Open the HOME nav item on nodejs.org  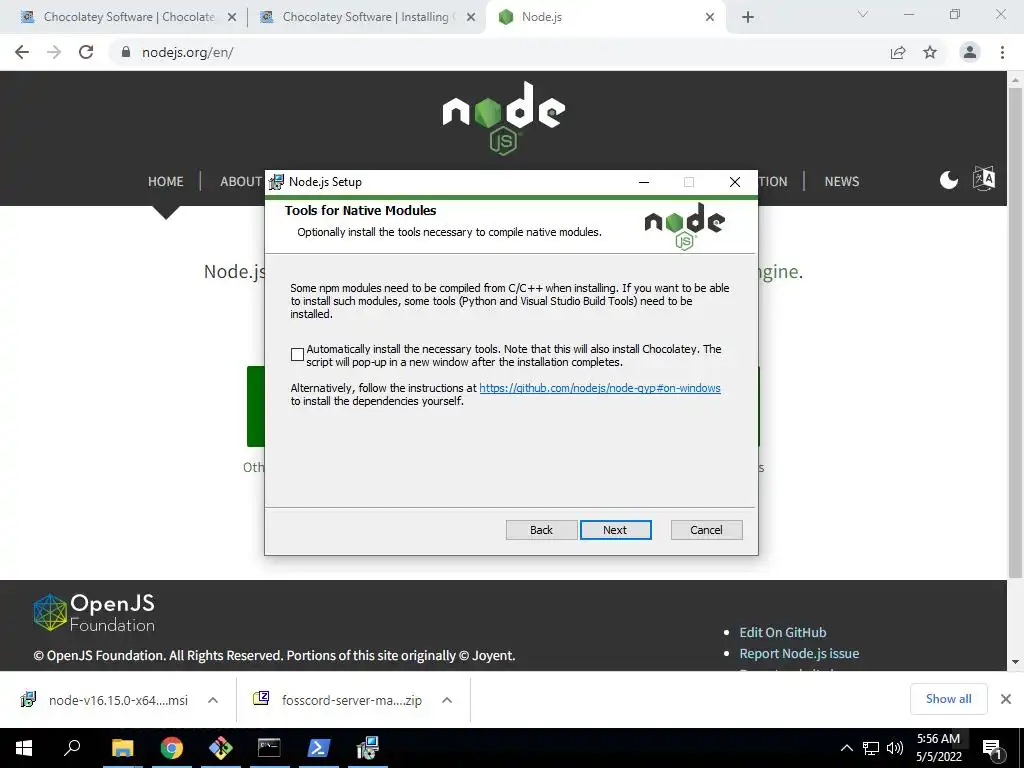(165, 182)
